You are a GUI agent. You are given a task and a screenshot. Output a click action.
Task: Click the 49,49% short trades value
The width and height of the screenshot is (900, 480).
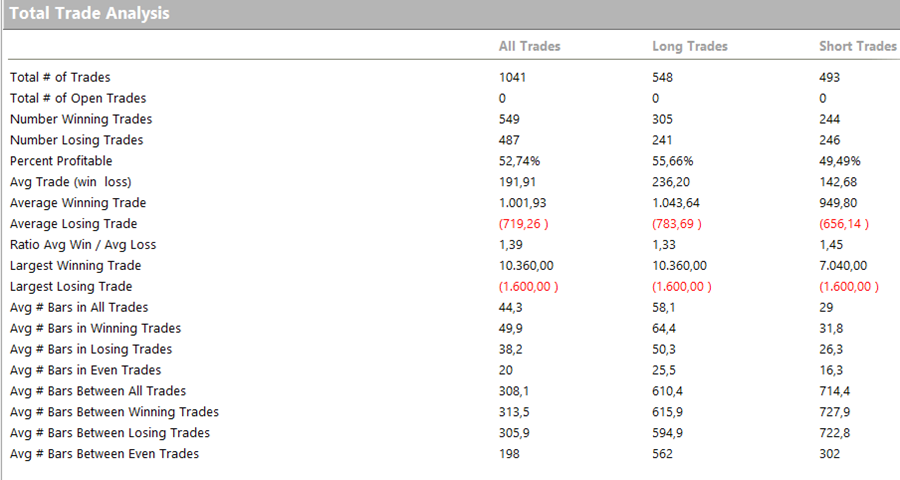pos(838,161)
